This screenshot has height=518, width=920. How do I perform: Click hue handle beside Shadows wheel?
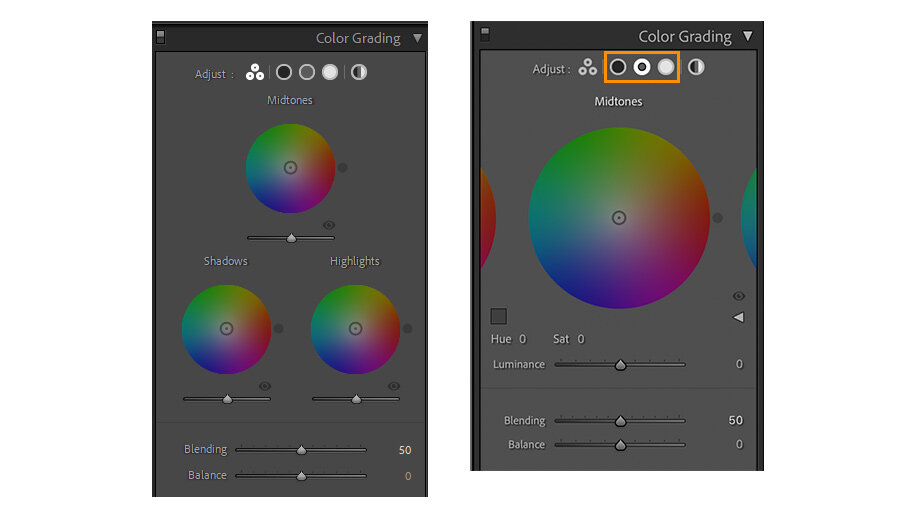click(279, 329)
